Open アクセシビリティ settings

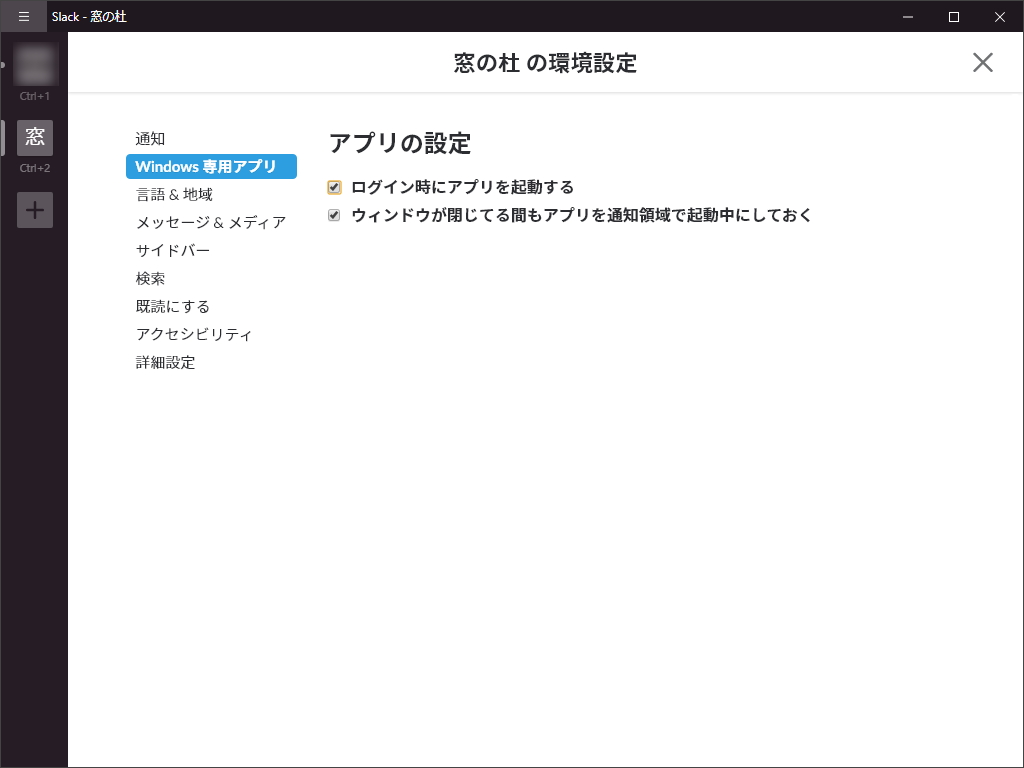coord(196,334)
